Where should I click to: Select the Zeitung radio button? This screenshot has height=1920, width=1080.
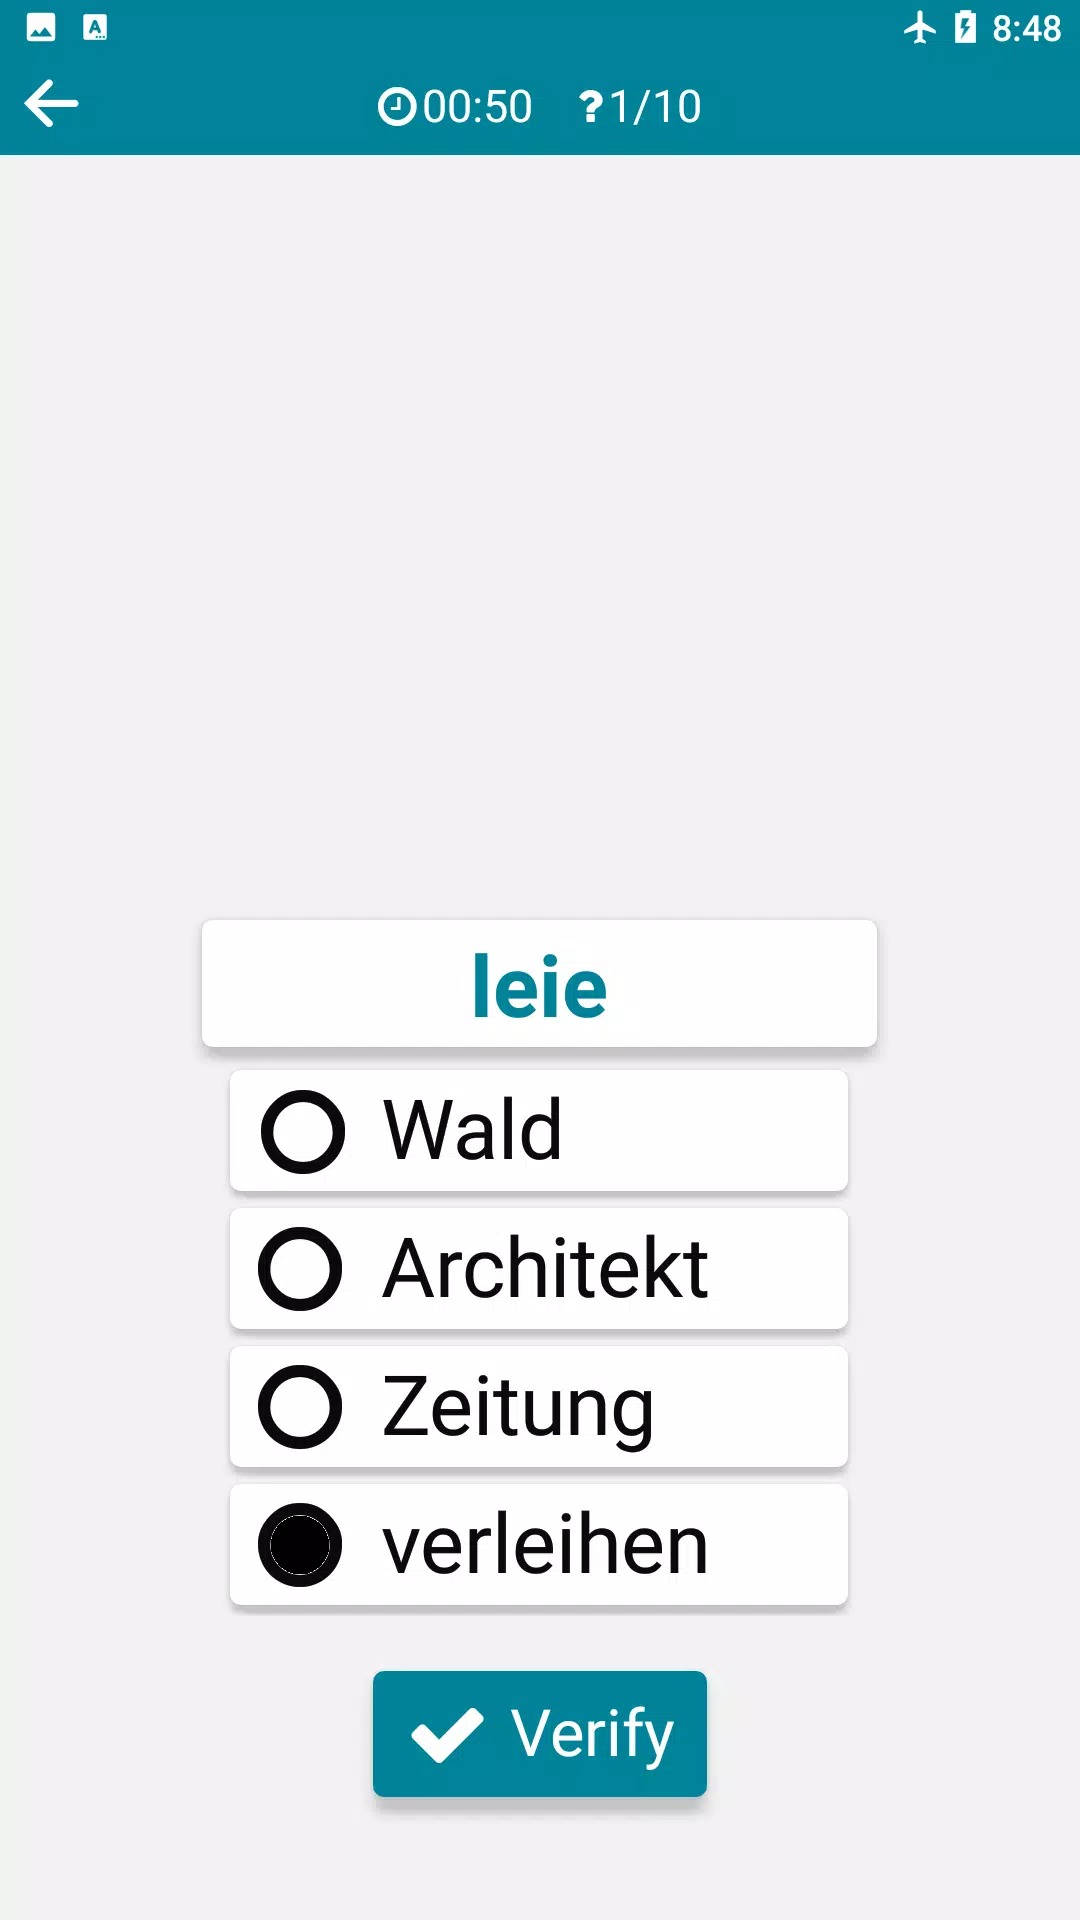click(x=300, y=1407)
